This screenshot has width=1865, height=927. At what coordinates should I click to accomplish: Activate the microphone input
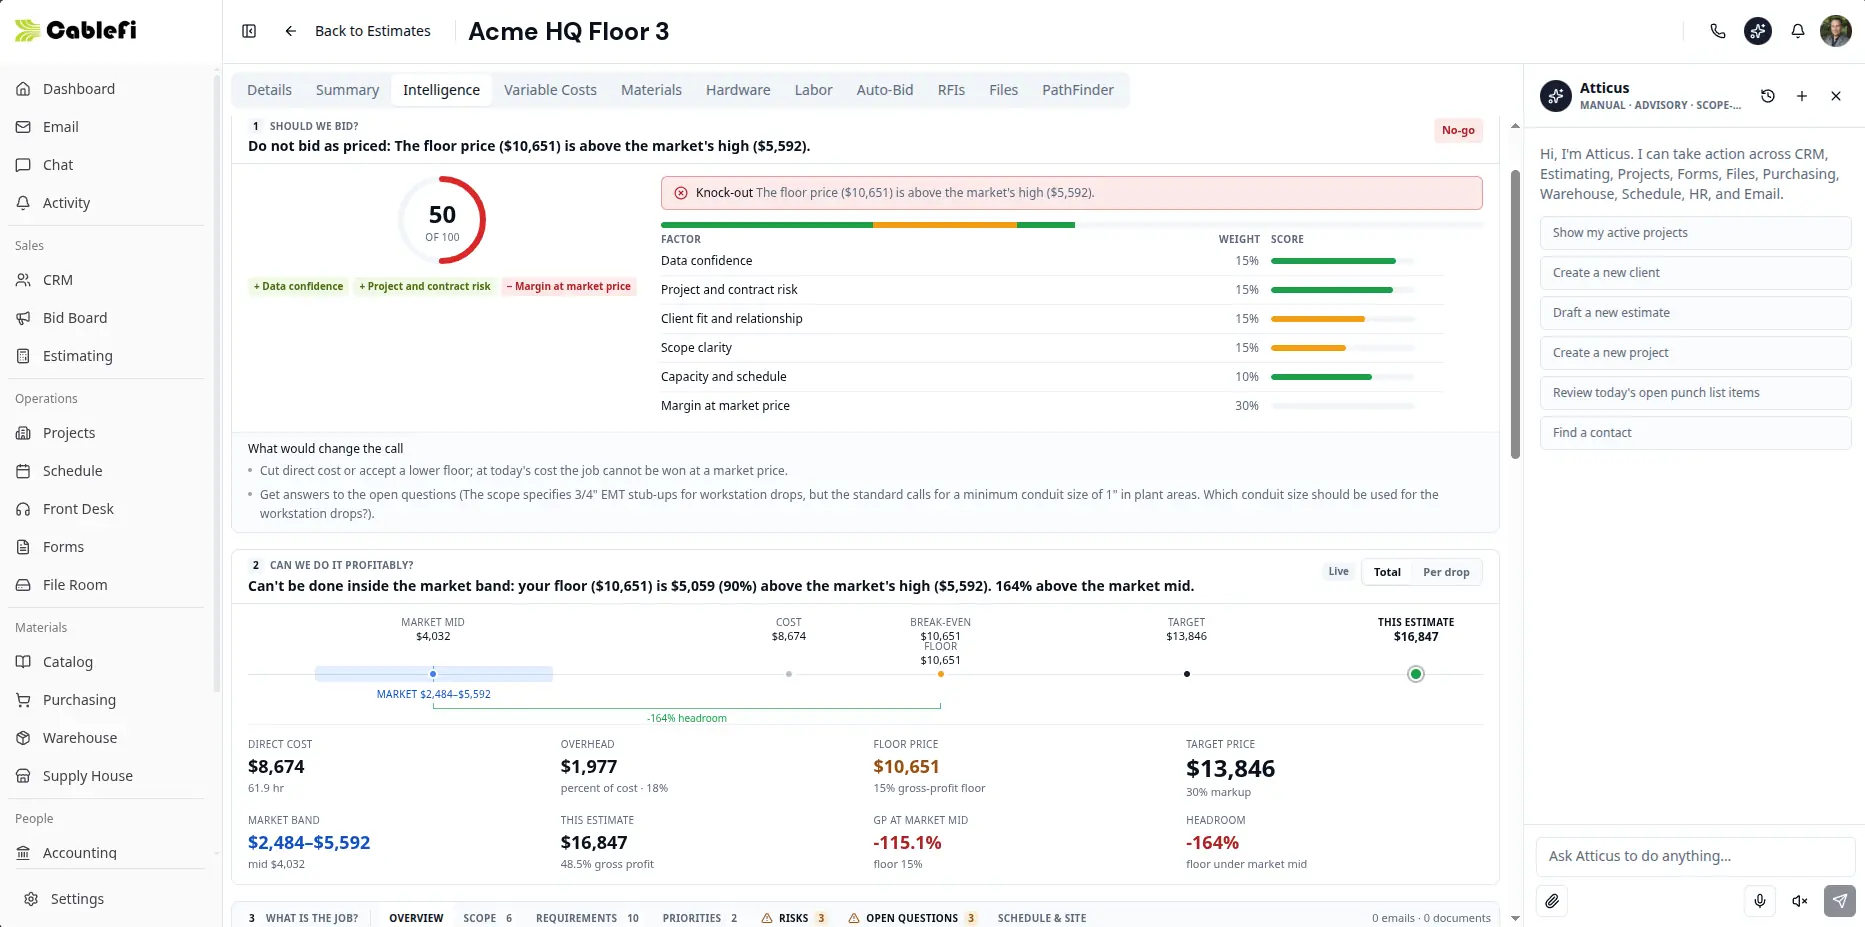click(1760, 901)
